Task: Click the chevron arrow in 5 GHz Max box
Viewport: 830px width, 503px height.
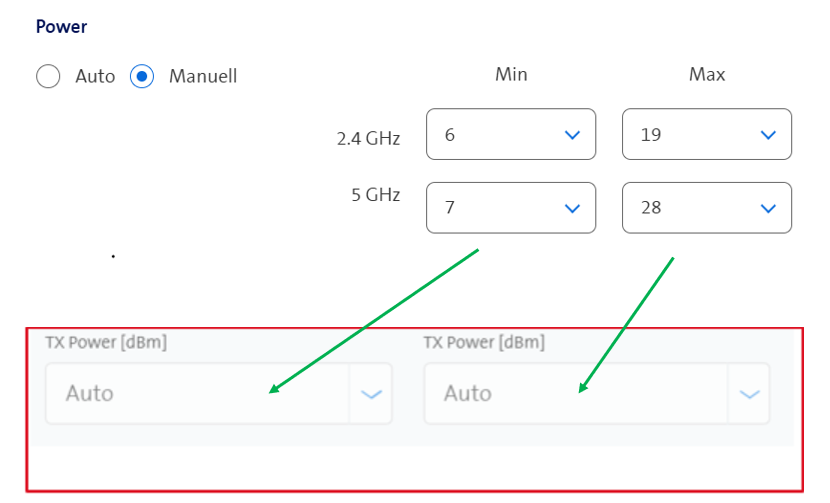Action: click(x=768, y=208)
